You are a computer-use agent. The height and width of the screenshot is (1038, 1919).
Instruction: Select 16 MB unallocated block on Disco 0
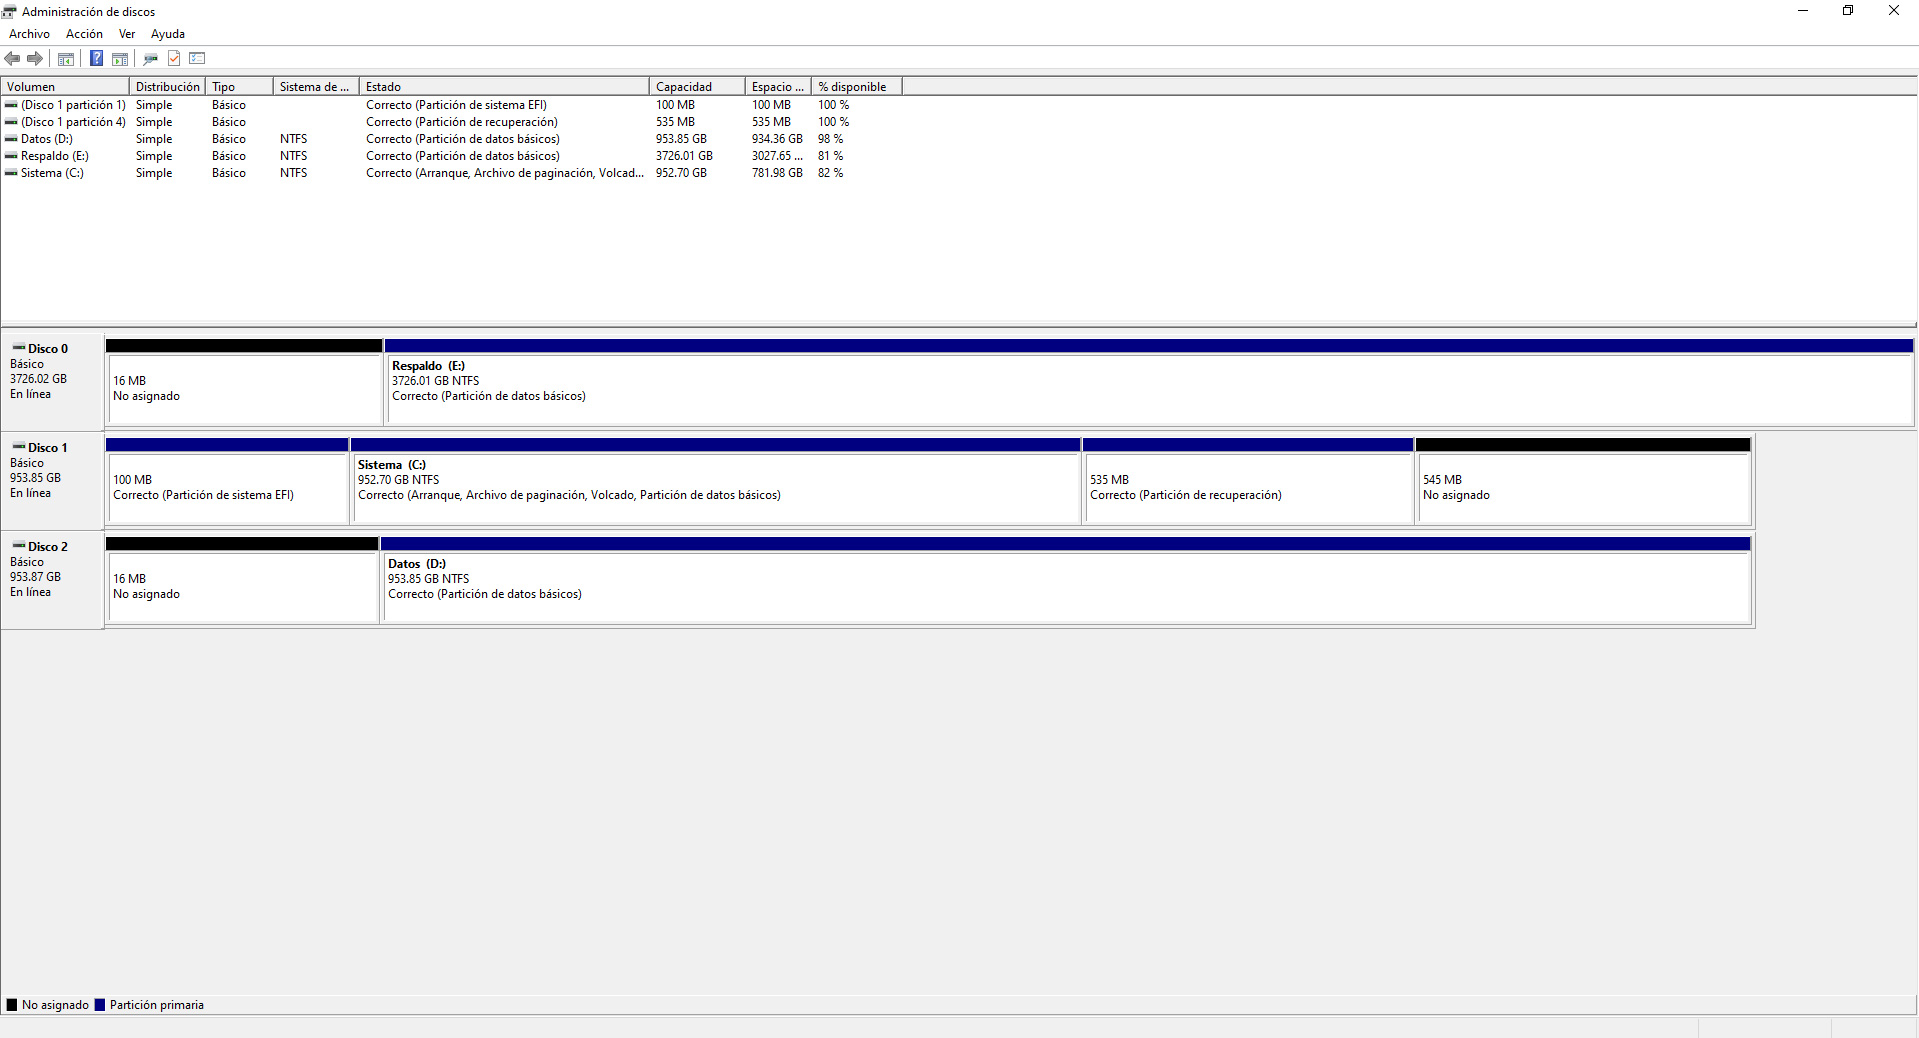tap(244, 382)
